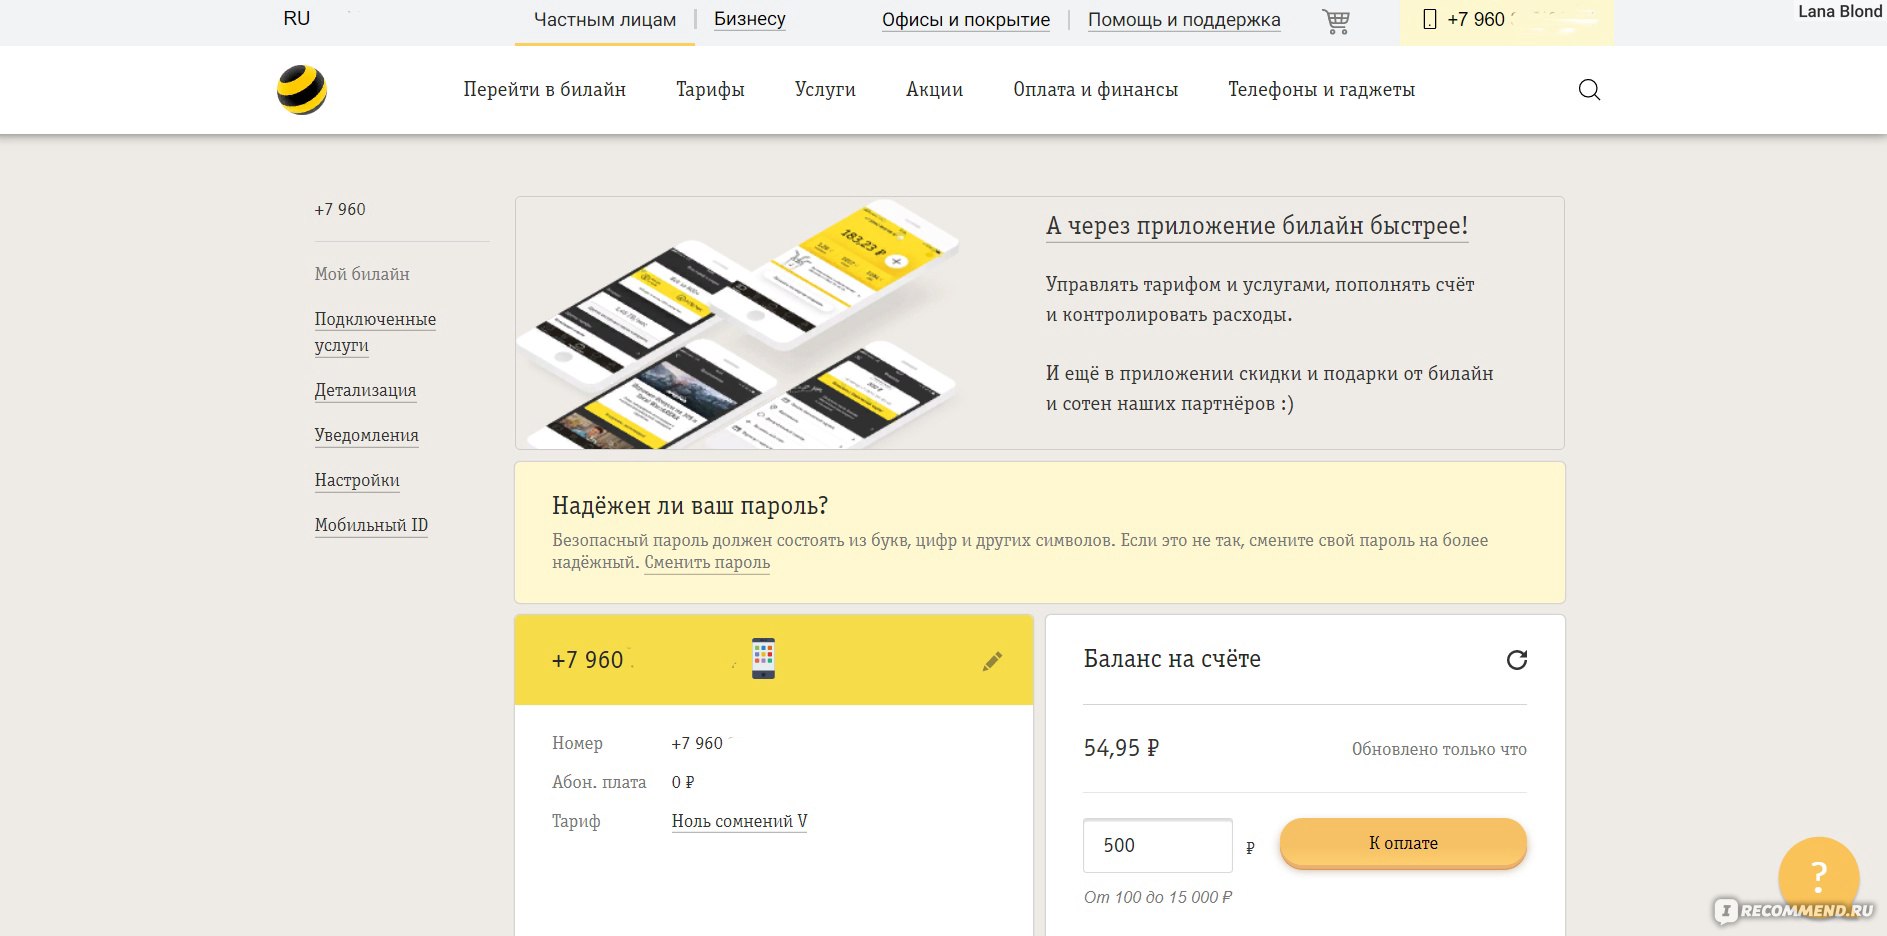This screenshot has height=936, width=1887.
Task: Click the А через приложение билайн быстрее heading link
Action: (1257, 226)
